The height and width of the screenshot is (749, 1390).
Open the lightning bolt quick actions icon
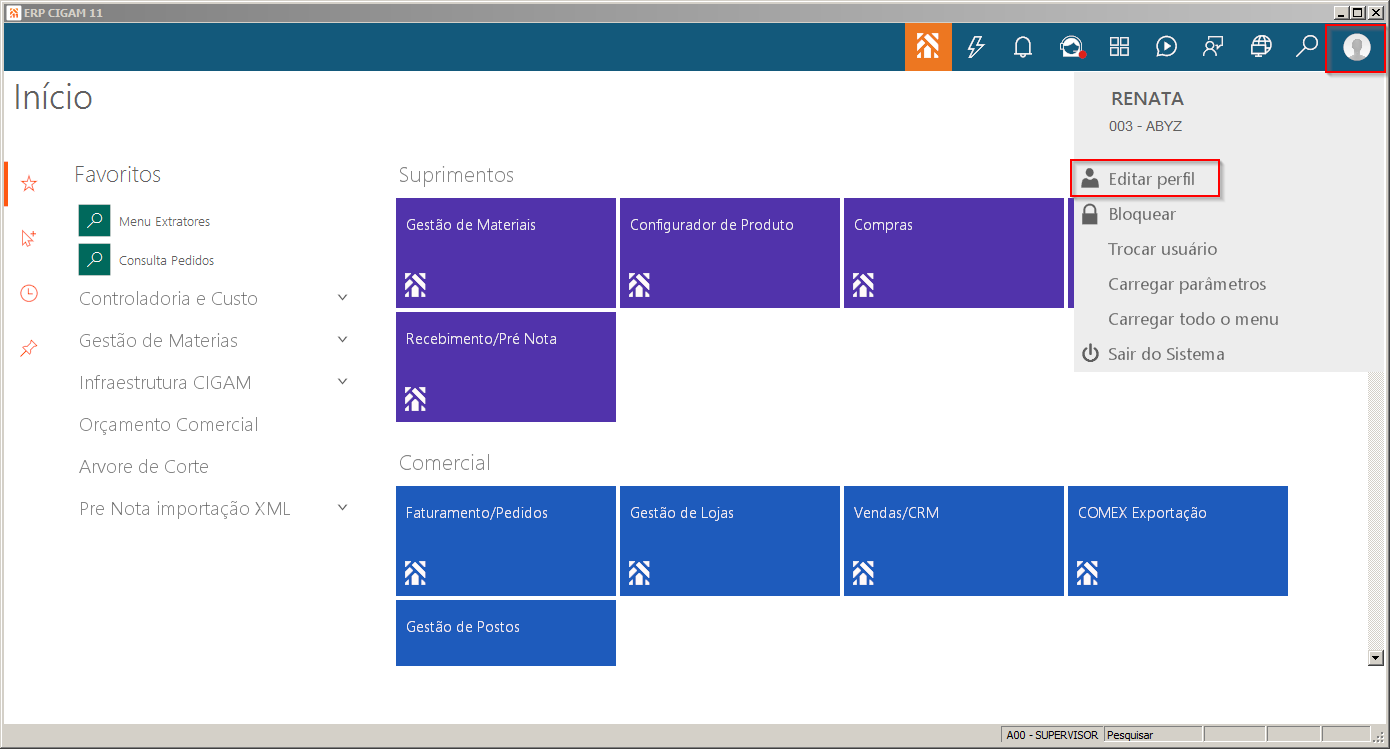click(976, 47)
